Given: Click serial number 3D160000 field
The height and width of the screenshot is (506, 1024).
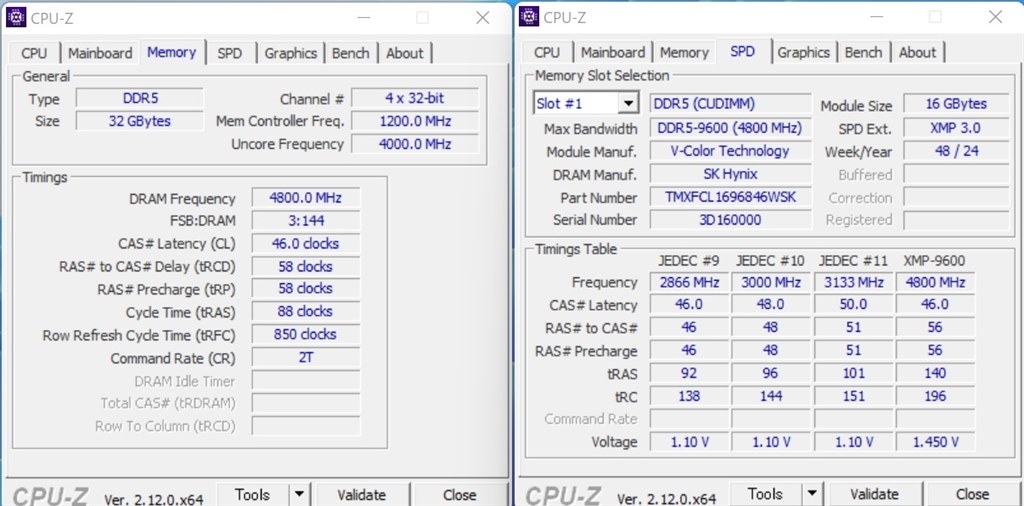Looking at the screenshot, I should [x=730, y=219].
